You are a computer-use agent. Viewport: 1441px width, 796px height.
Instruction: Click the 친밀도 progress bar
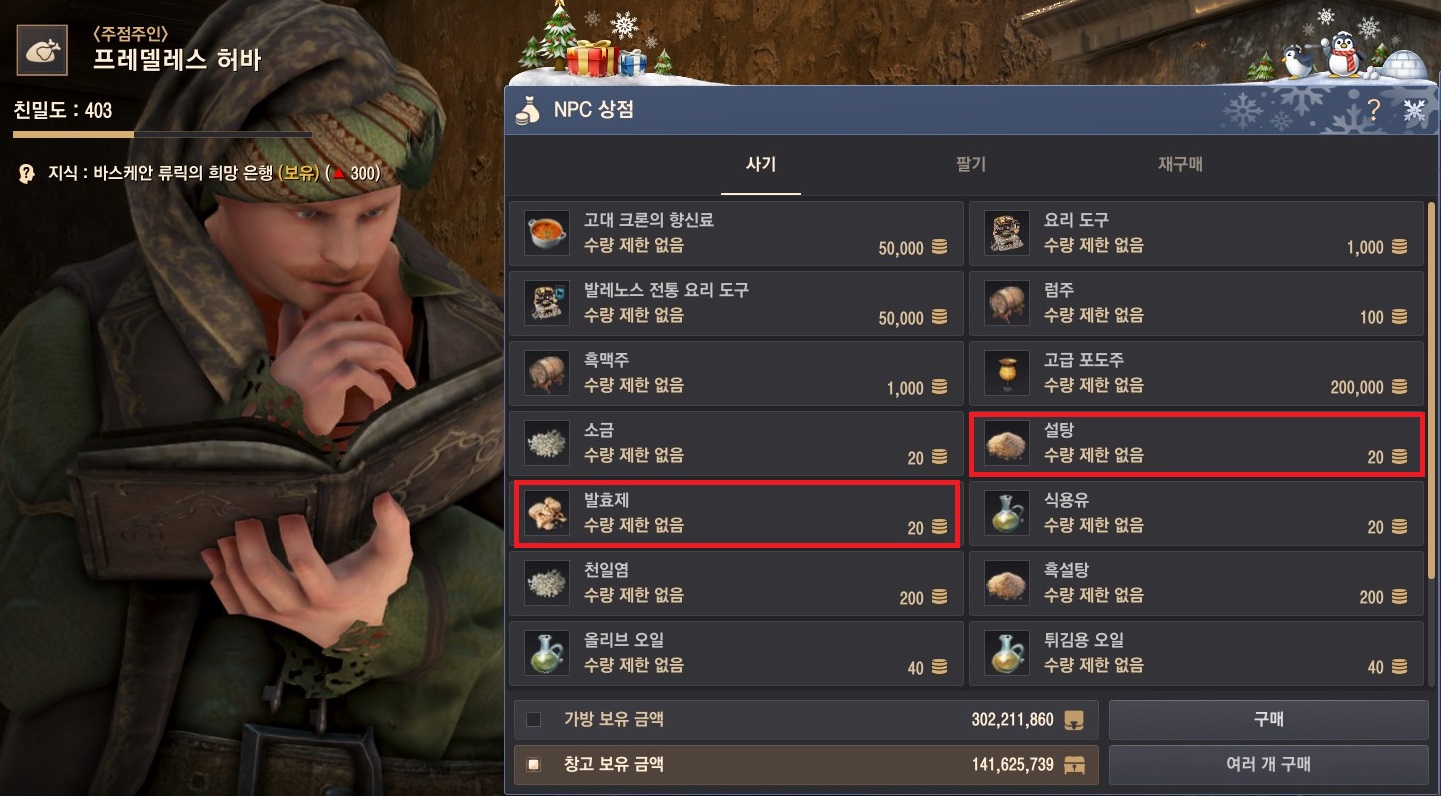click(162, 134)
